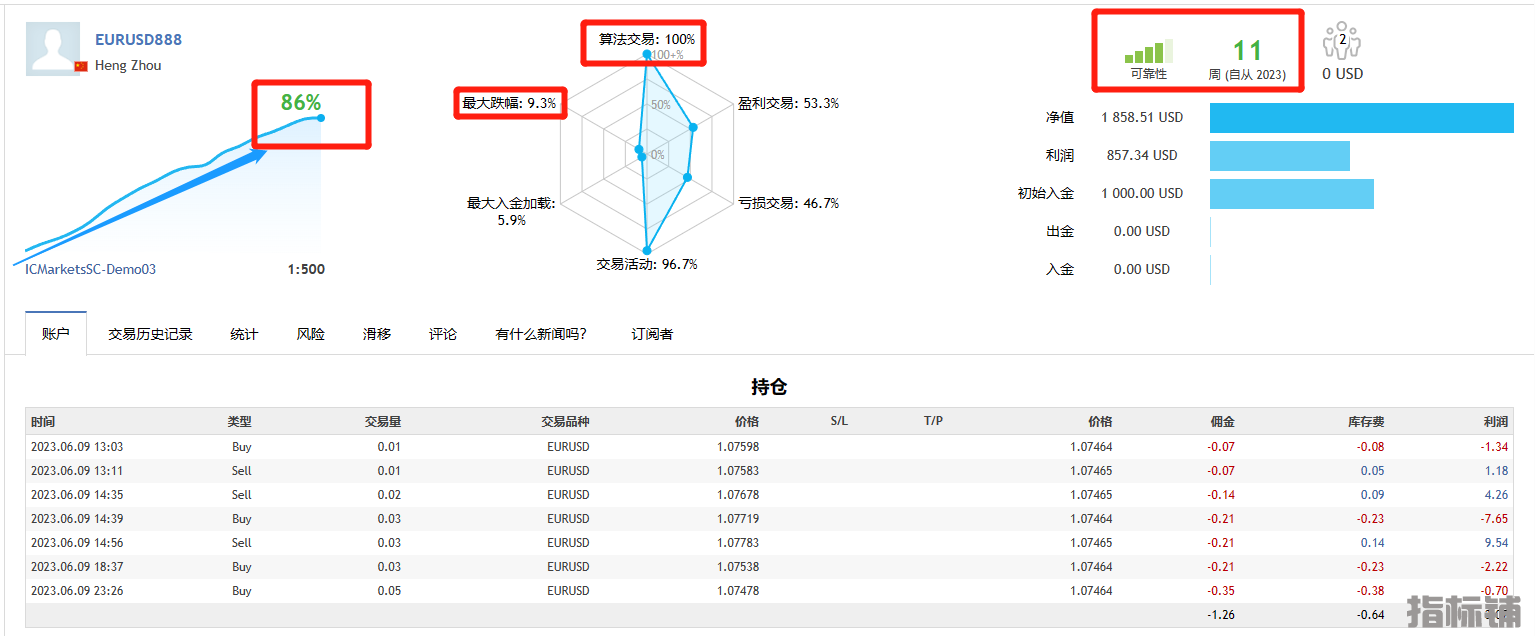Open the ICMarketsSC-Demo03 broker link

[91, 269]
